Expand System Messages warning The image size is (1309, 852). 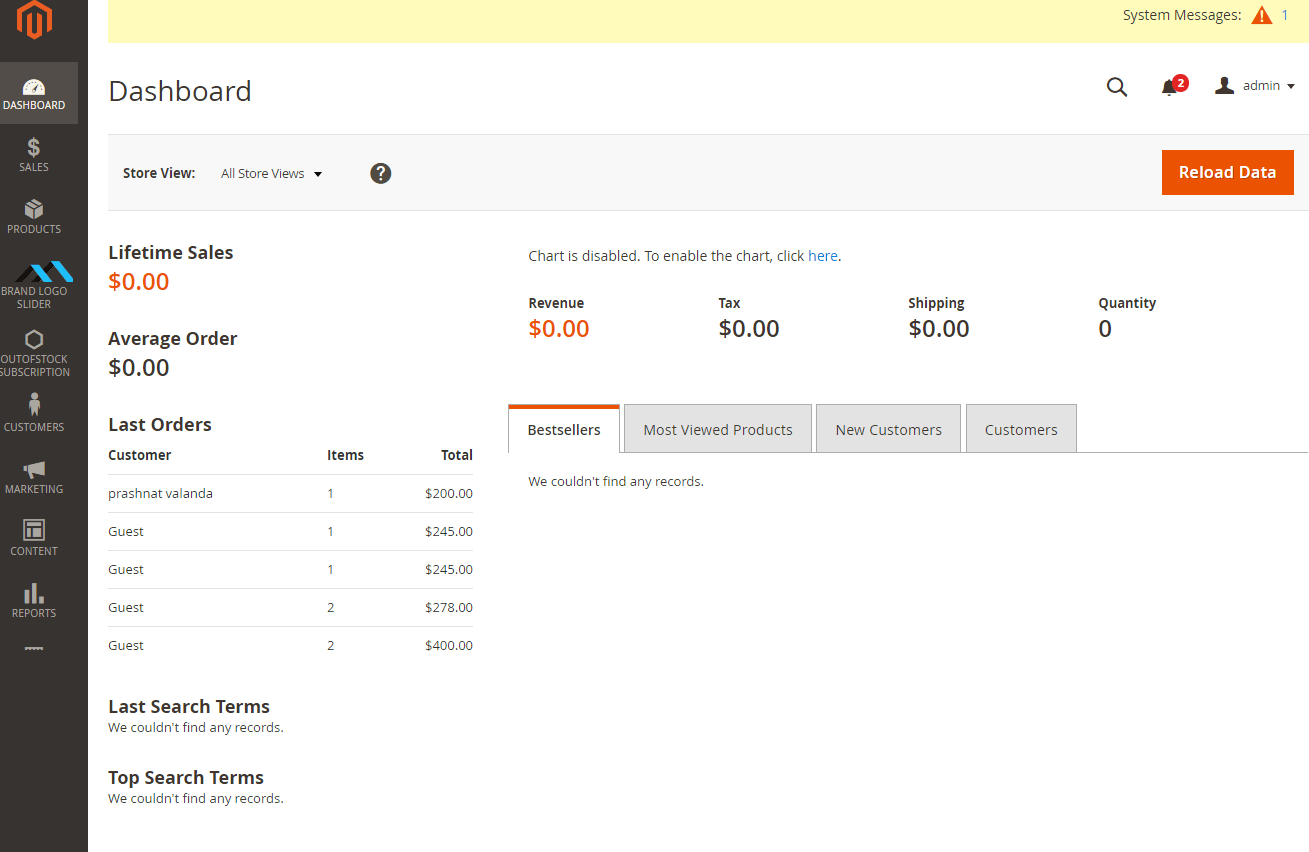[1261, 16]
